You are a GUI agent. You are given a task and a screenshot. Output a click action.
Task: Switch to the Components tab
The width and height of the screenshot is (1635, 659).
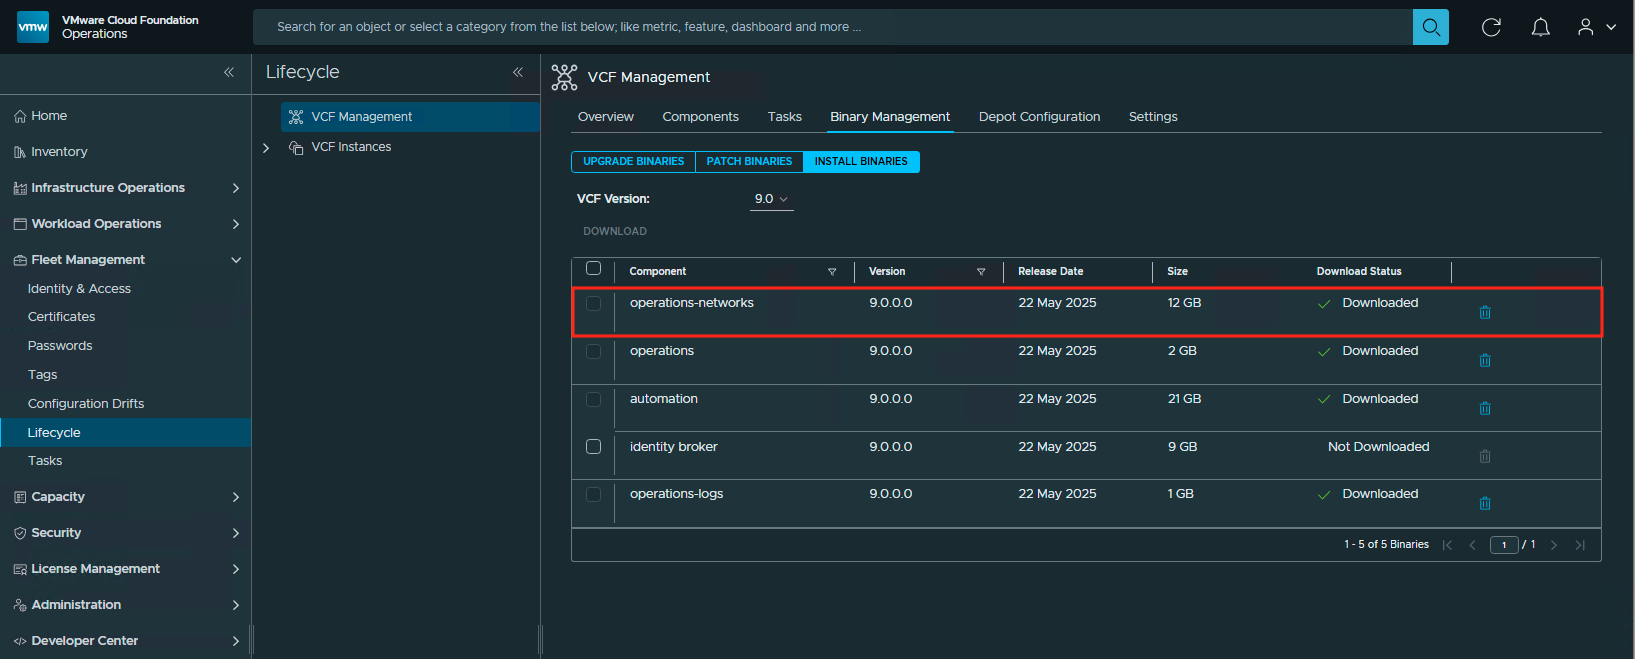[x=700, y=117]
